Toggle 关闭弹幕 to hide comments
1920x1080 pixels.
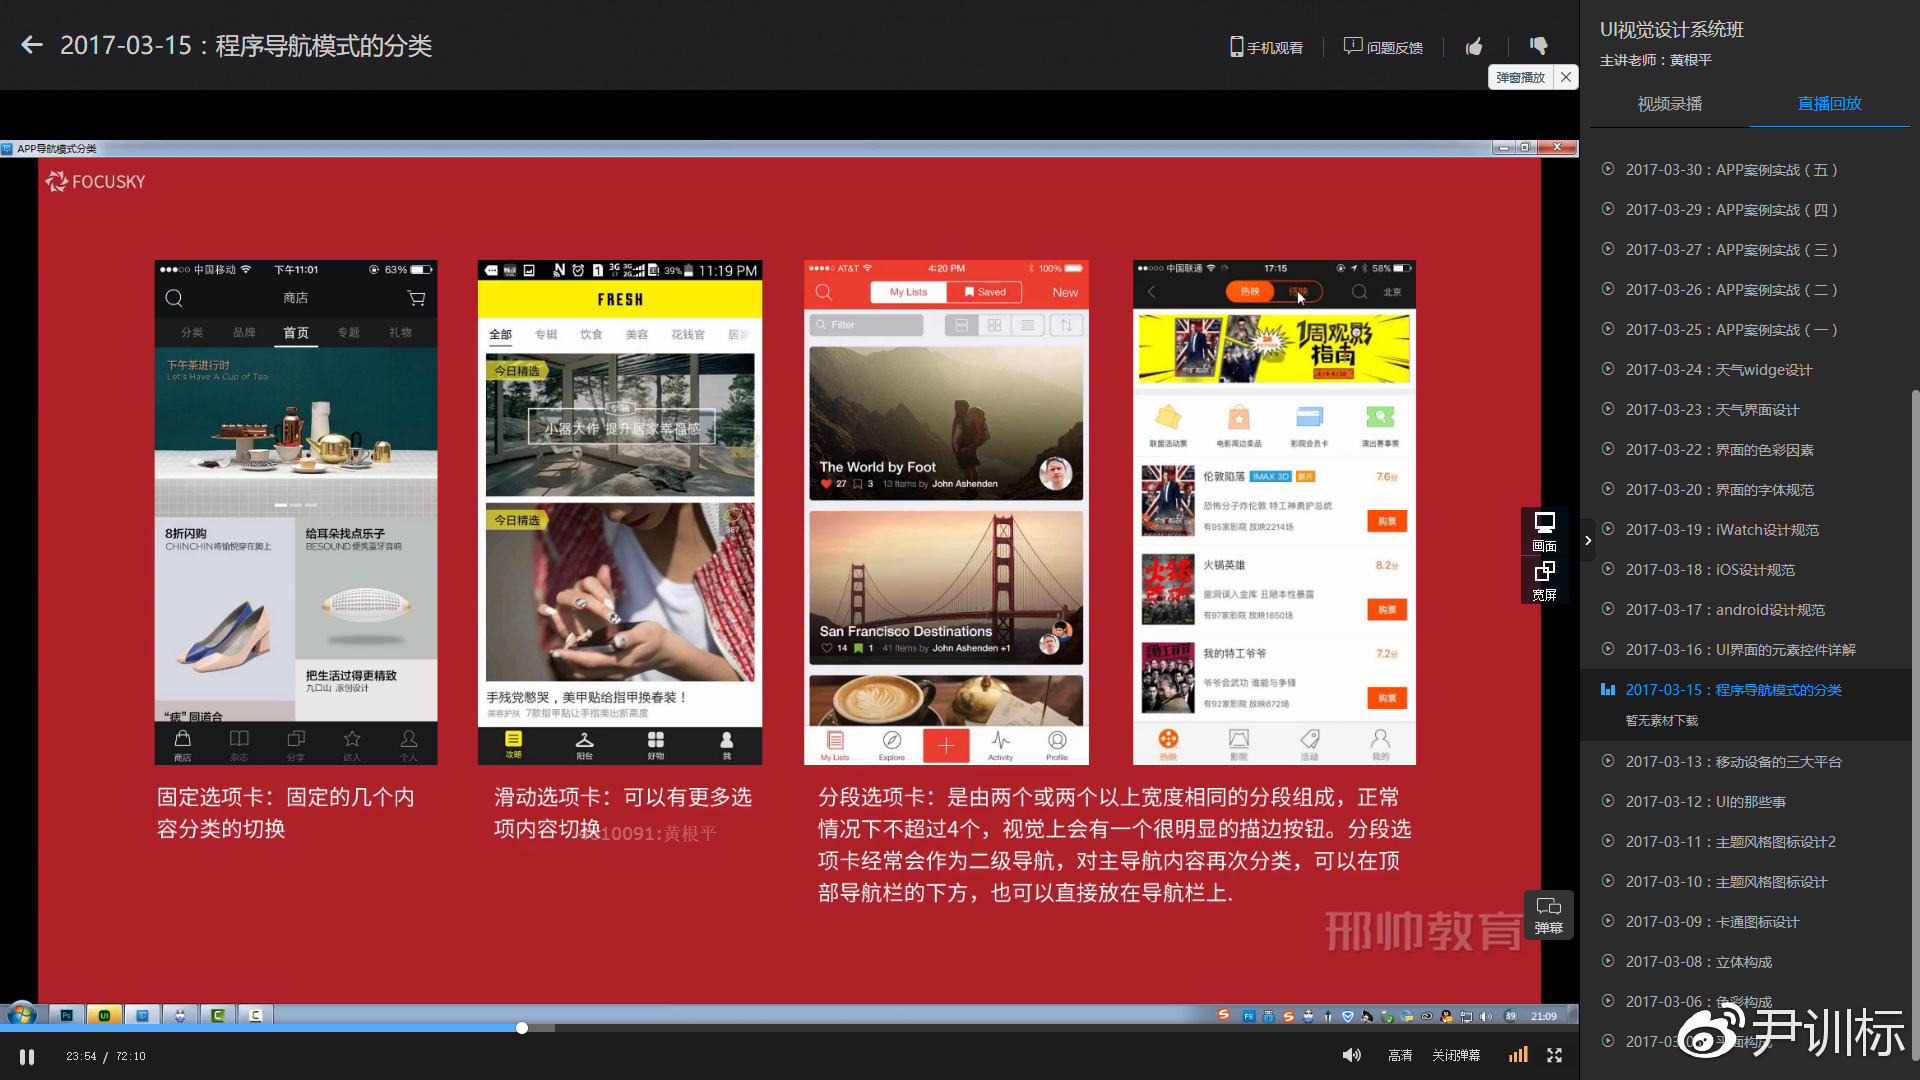(1456, 1056)
